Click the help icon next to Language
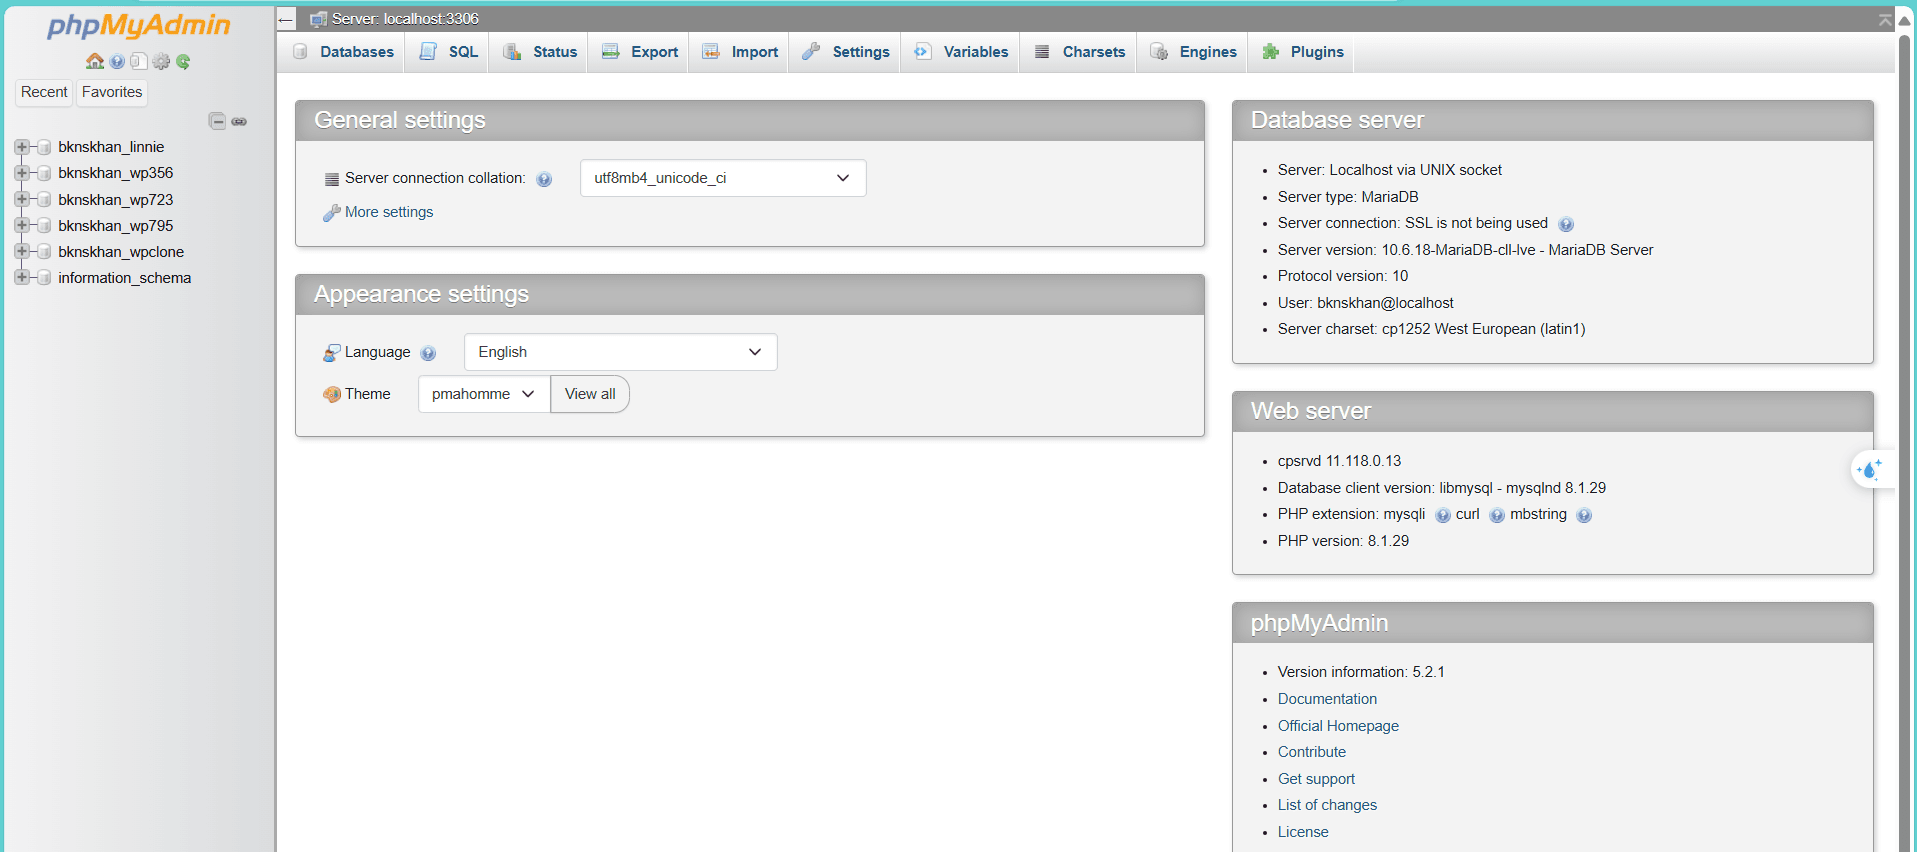The height and width of the screenshot is (852, 1917). tap(428, 353)
